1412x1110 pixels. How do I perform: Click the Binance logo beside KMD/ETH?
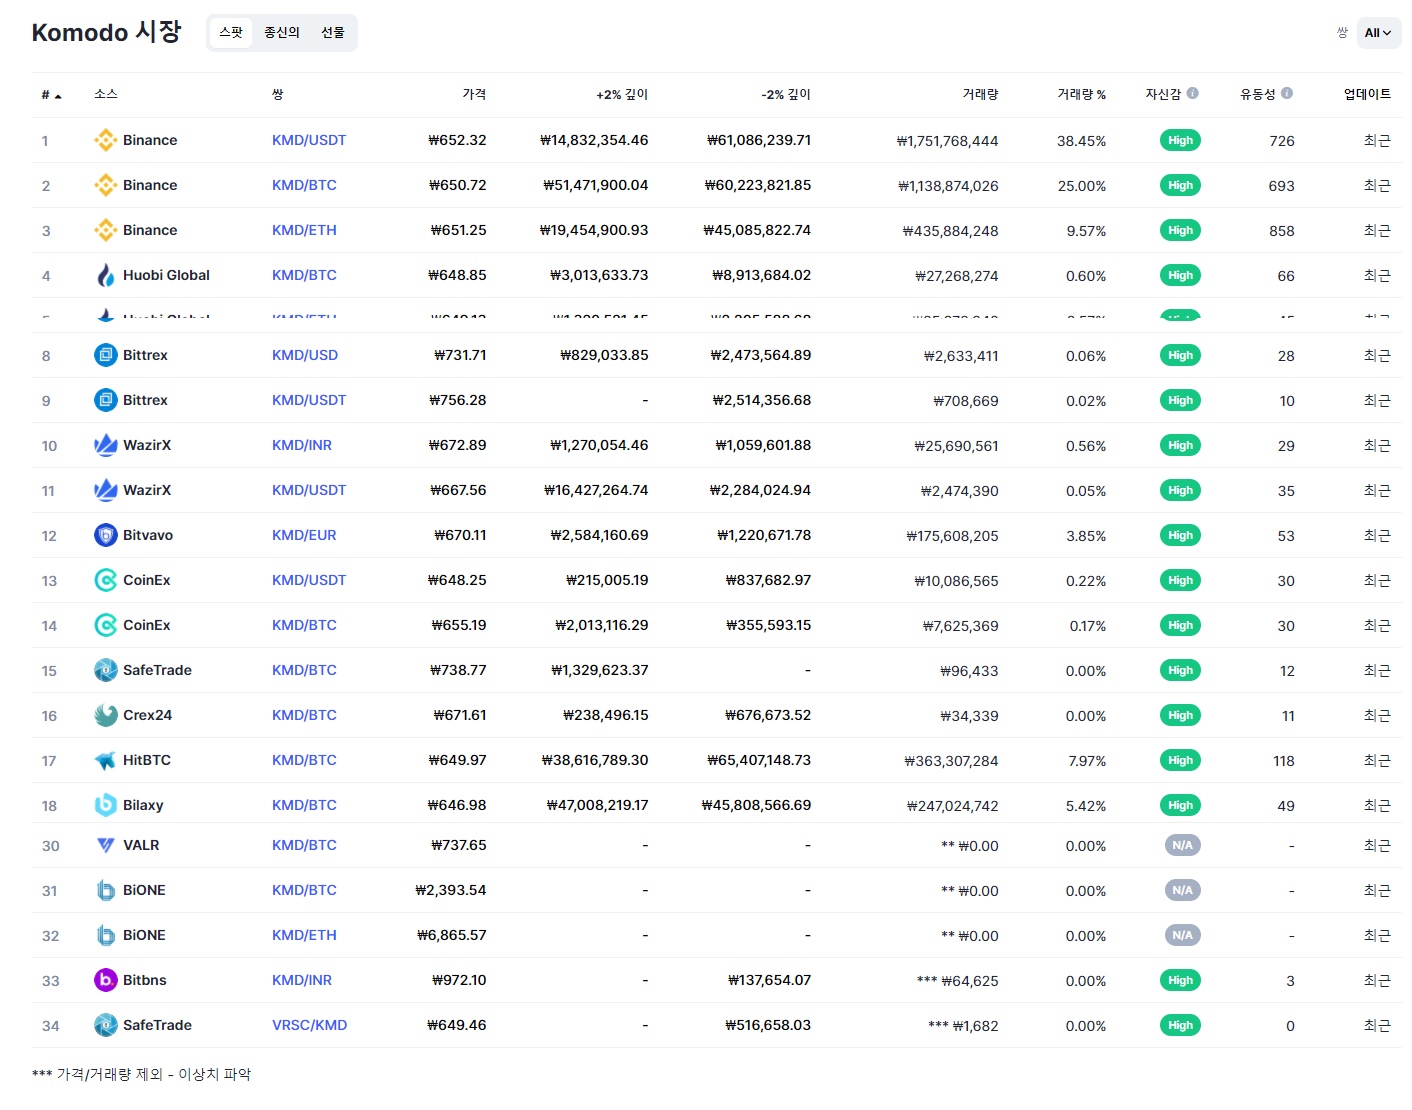[x=105, y=230]
